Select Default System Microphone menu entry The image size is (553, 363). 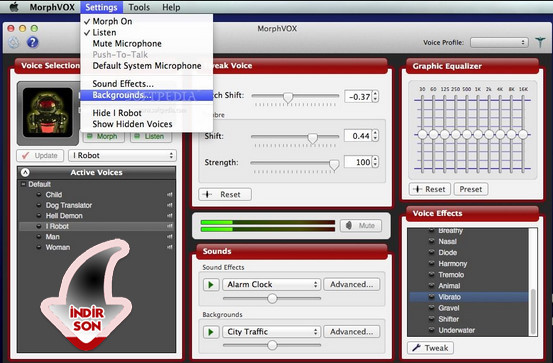click(147, 66)
